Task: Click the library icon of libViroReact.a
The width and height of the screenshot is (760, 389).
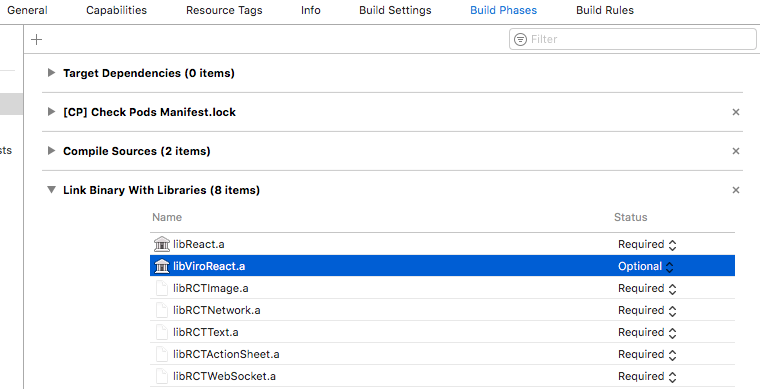Action: tap(162, 266)
